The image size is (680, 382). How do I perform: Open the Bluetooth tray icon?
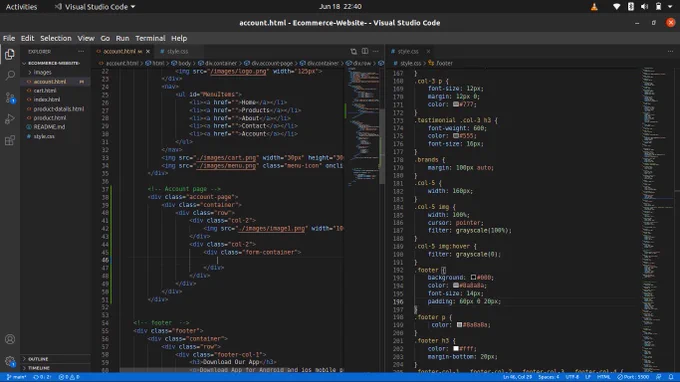(631, 7)
